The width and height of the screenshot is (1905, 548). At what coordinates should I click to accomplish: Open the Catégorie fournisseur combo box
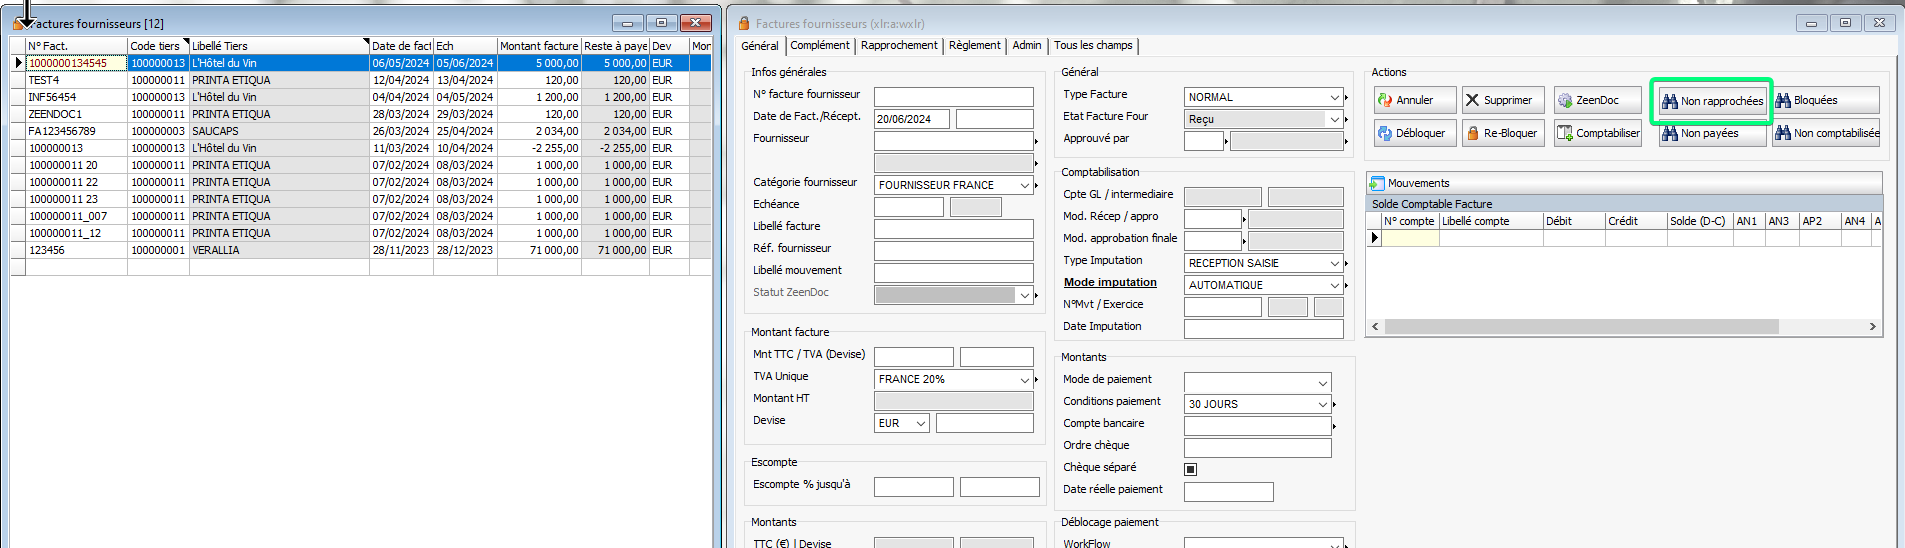pyautogui.click(x=1024, y=185)
